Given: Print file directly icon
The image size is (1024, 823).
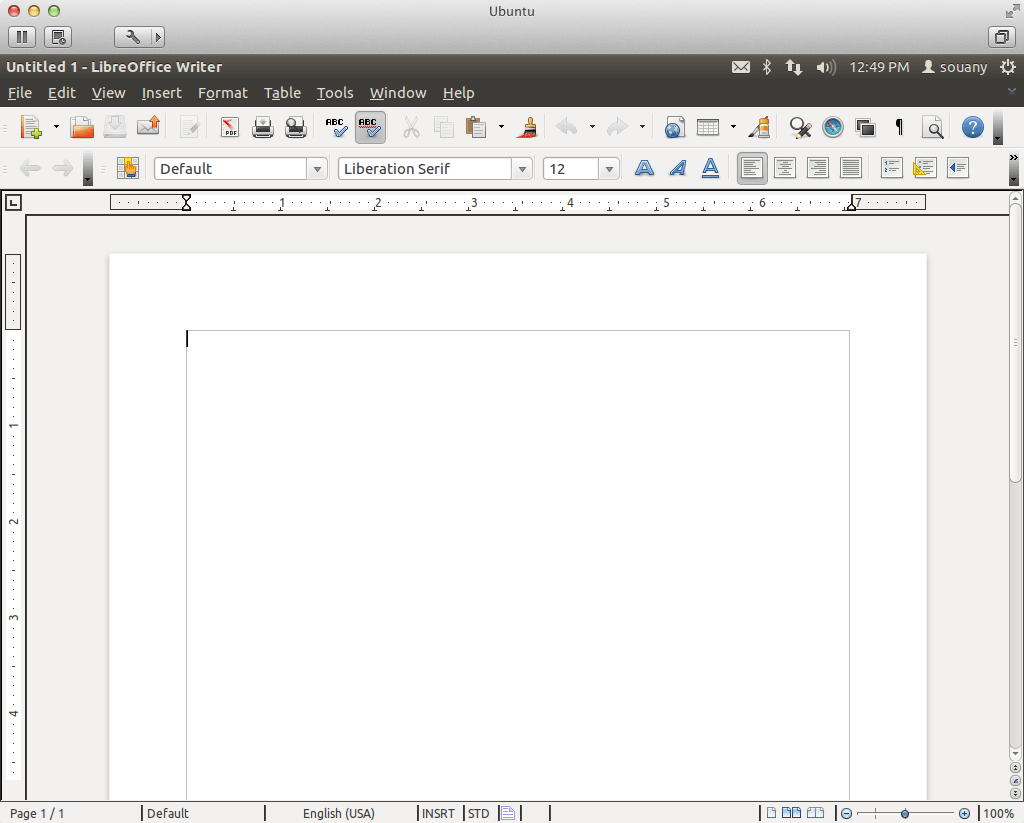Looking at the screenshot, I should click(x=263, y=127).
